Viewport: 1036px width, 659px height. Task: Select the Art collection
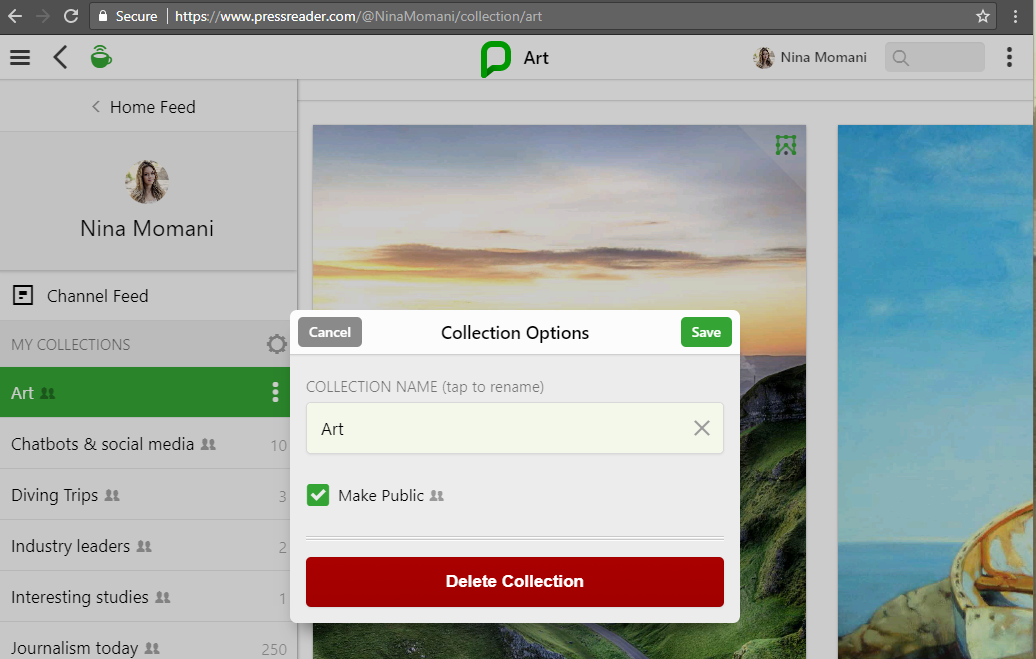coord(145,393)
